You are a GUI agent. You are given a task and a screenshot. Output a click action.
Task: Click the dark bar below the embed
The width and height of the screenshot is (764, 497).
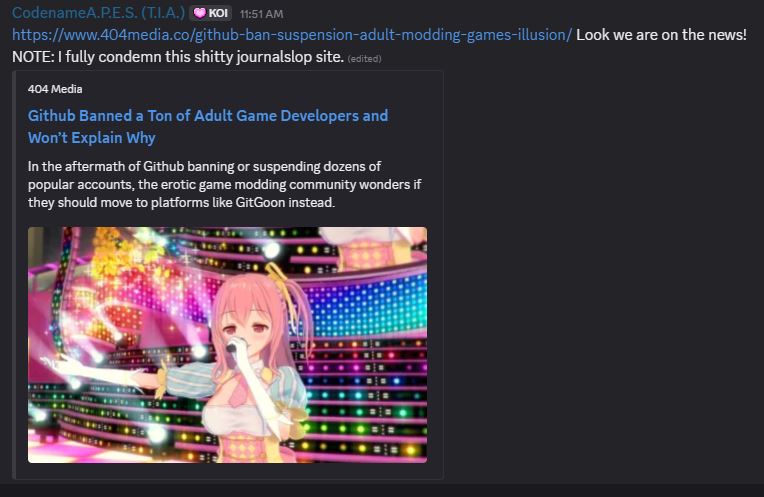coord(382,491)
